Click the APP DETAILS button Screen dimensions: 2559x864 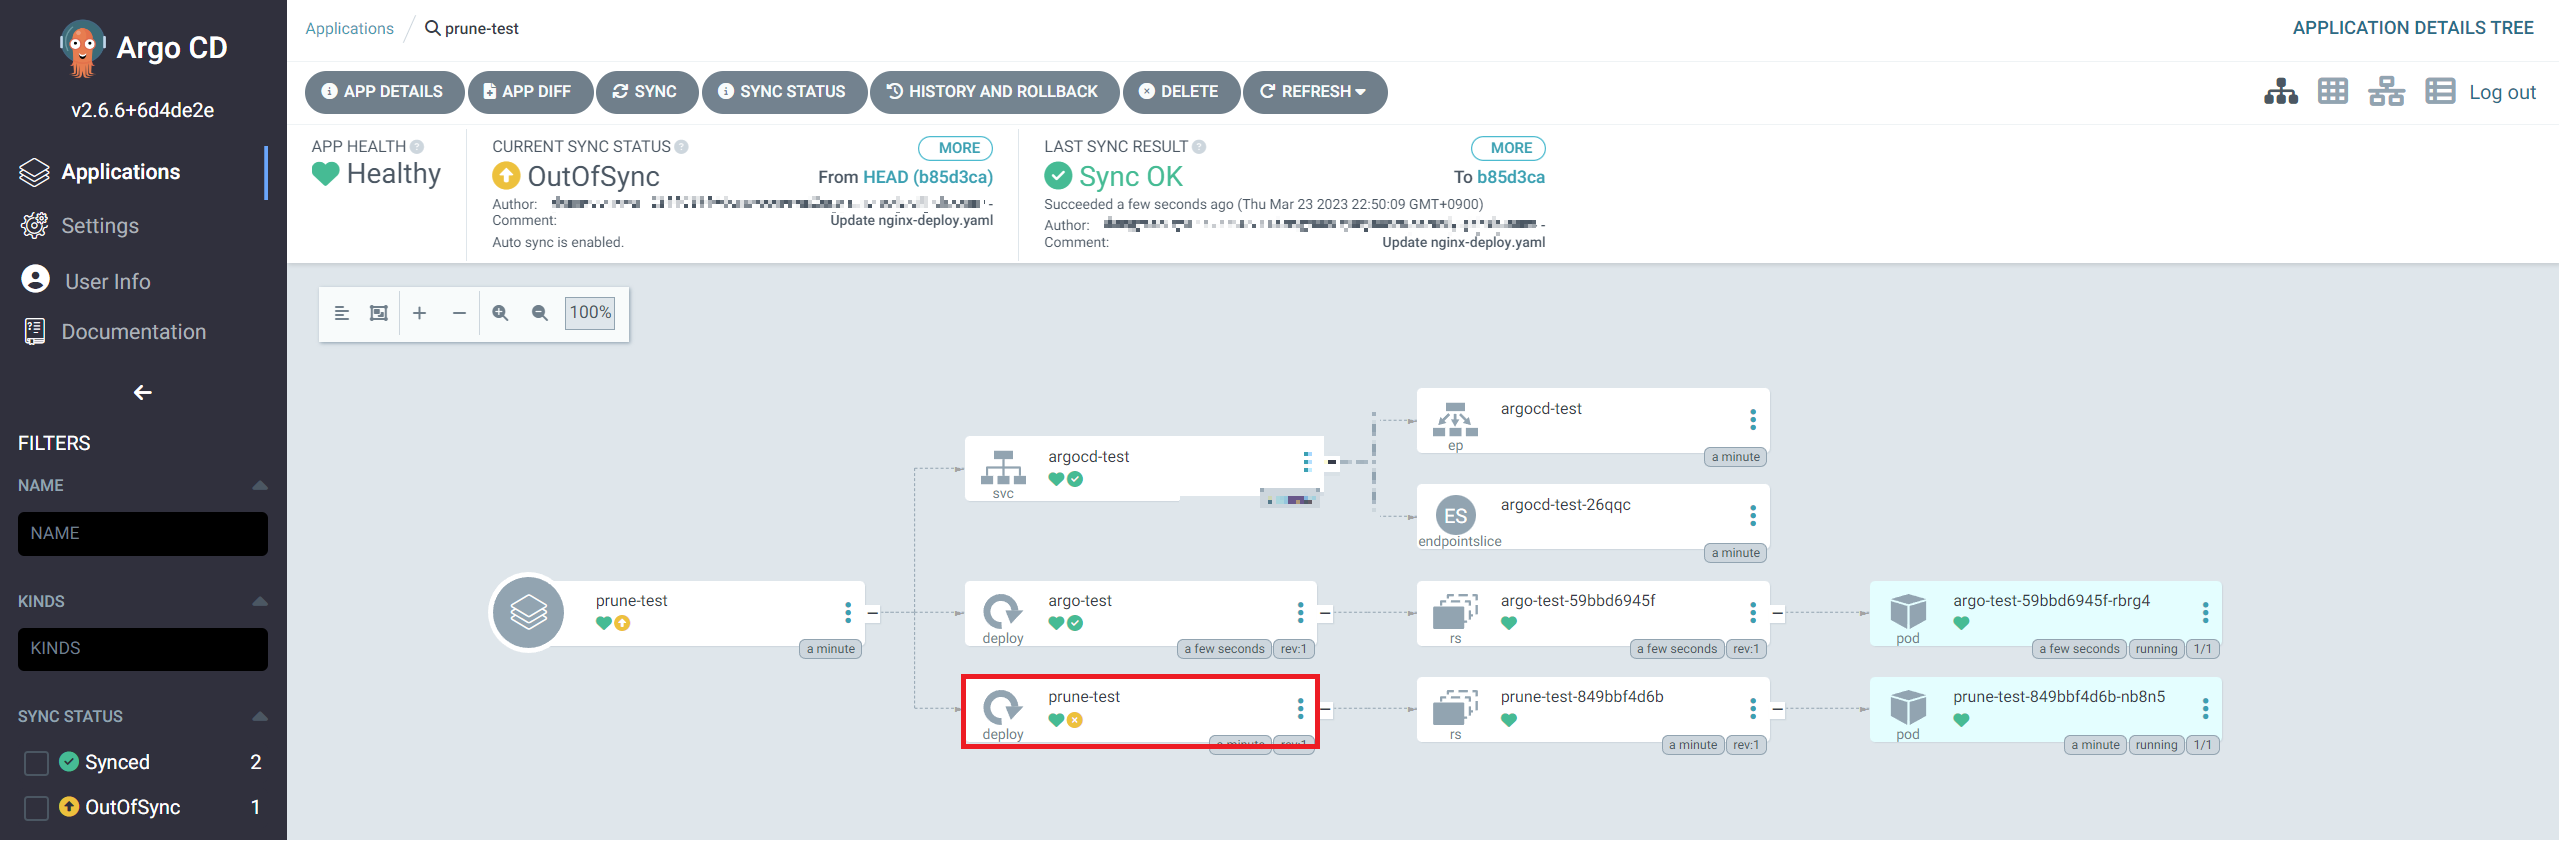tap(383, 92)
